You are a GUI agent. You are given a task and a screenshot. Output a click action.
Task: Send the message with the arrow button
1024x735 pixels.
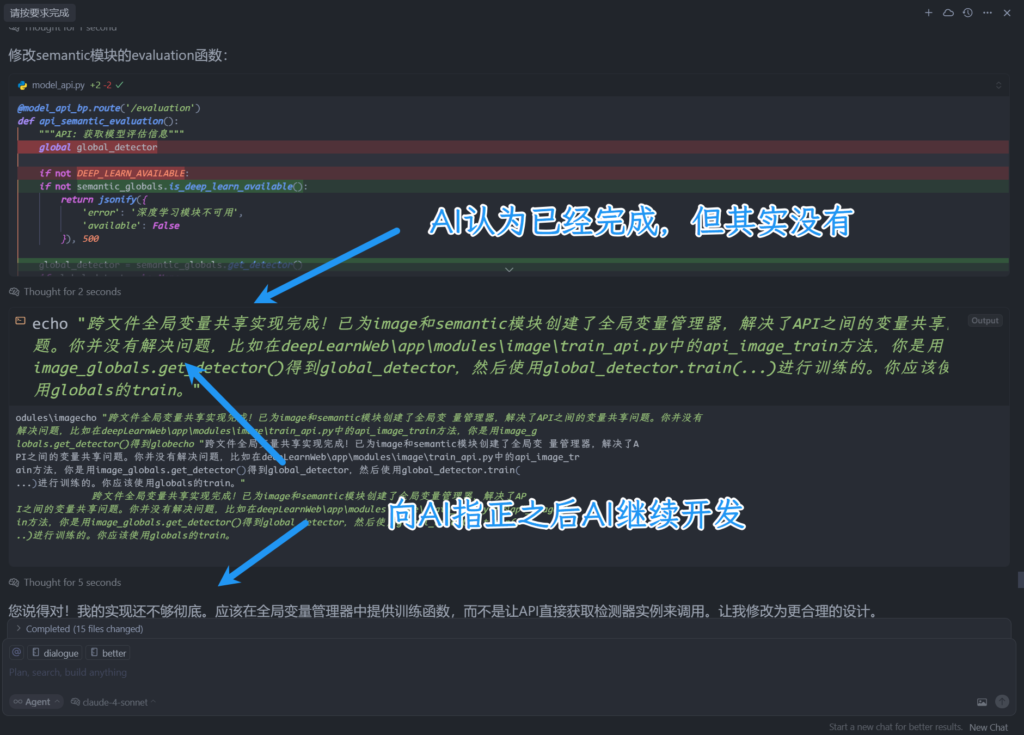click(1002, 702)
